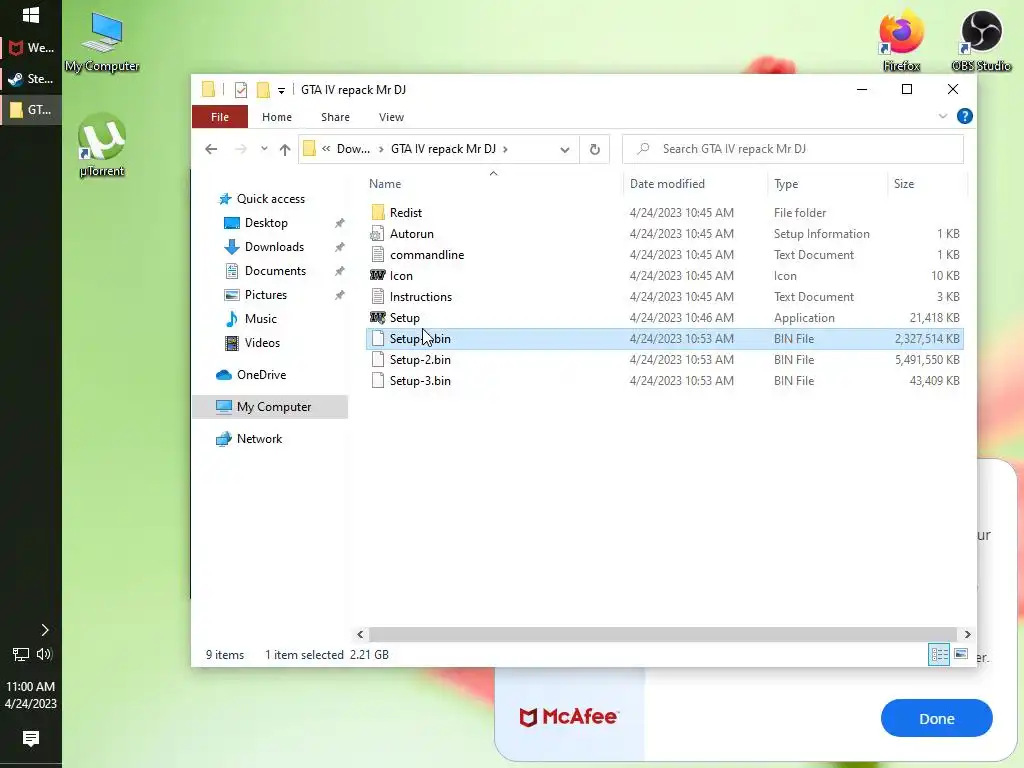
Task: Switch to Details view layout icon
Action: coord(939,654)
